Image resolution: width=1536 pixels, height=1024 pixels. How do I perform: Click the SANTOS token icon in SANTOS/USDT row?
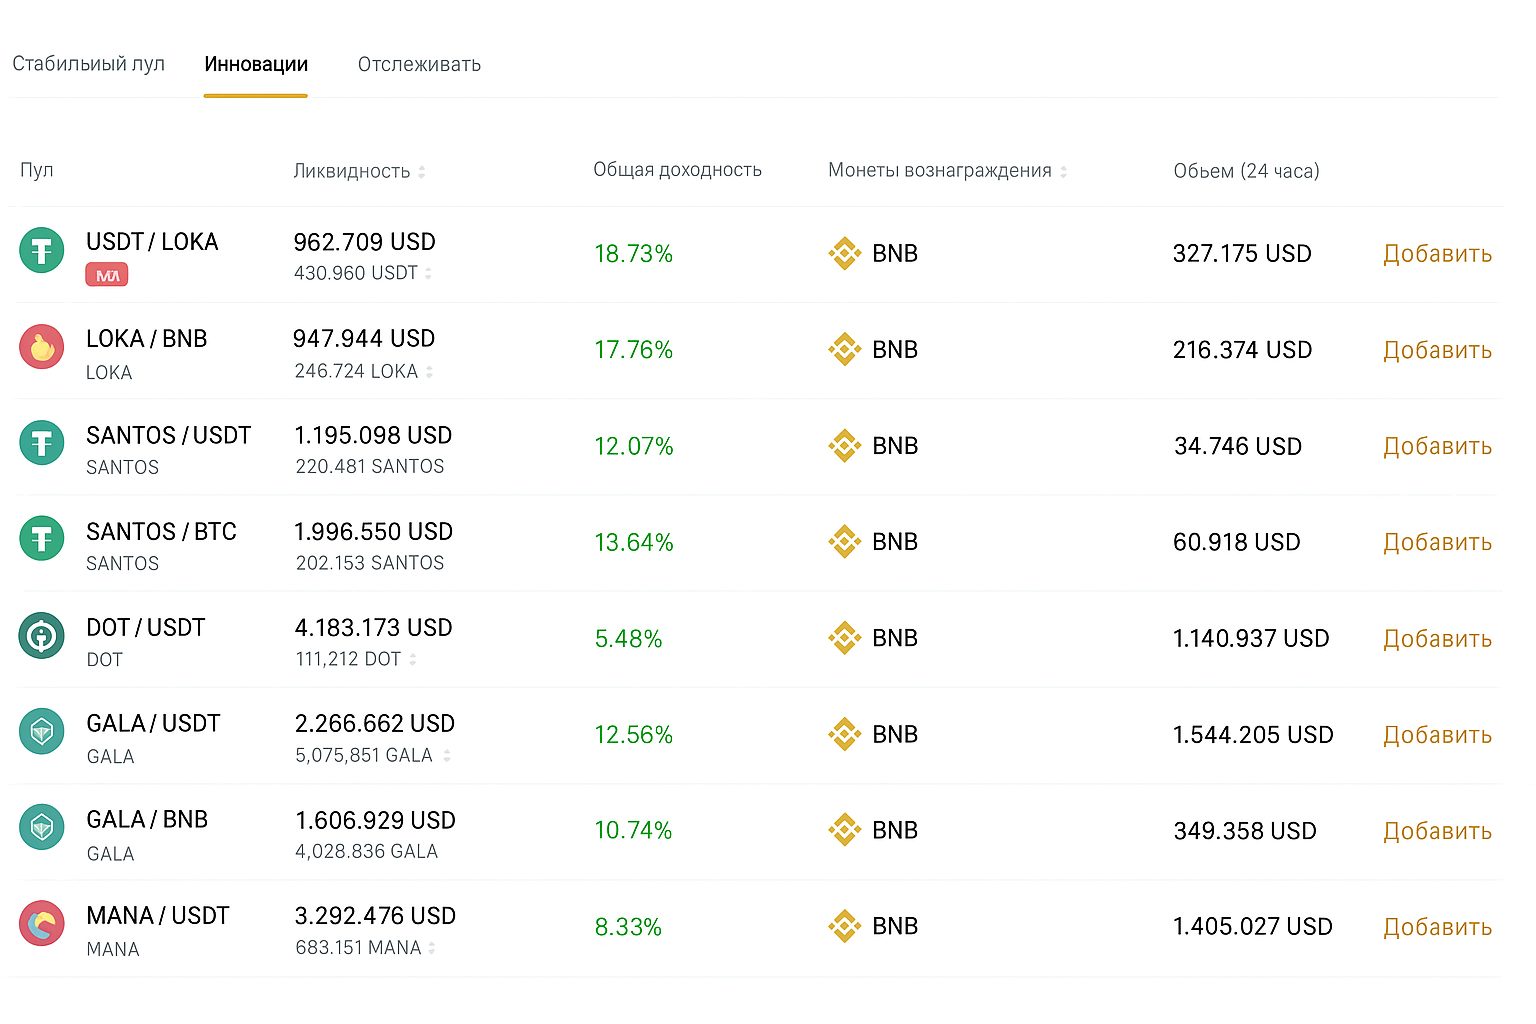41,443
